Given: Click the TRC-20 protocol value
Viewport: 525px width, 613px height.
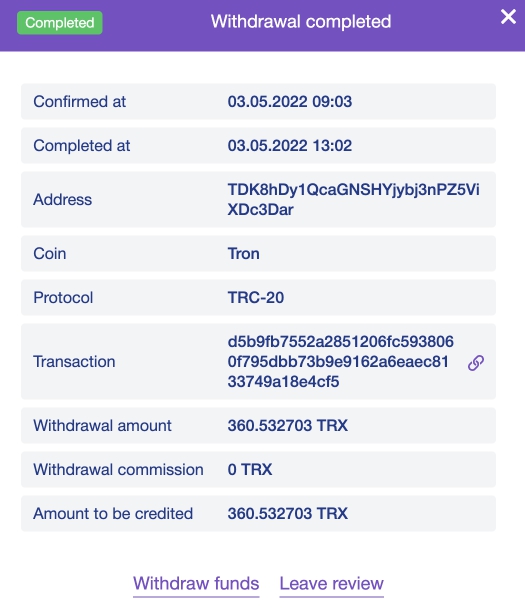Looking at the screenshot, I should [x=256, y=298].
